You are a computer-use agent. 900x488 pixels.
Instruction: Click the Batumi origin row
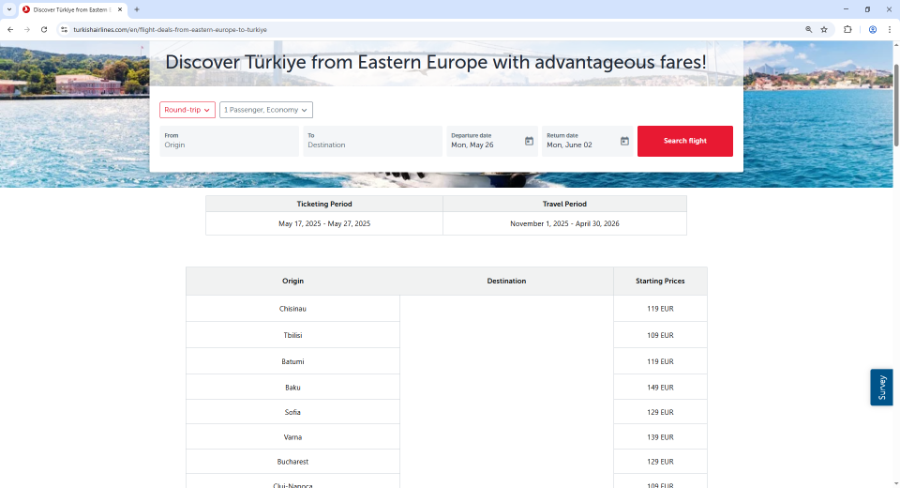point(293,361)
